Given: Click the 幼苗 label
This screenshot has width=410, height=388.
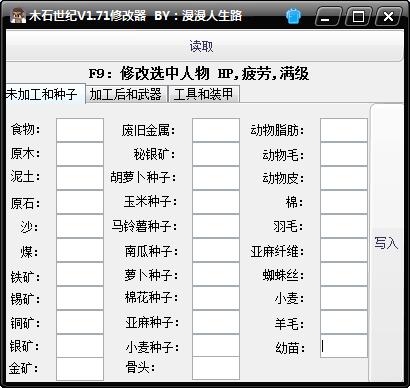Looking at the screenshot, I should (290, 348).
